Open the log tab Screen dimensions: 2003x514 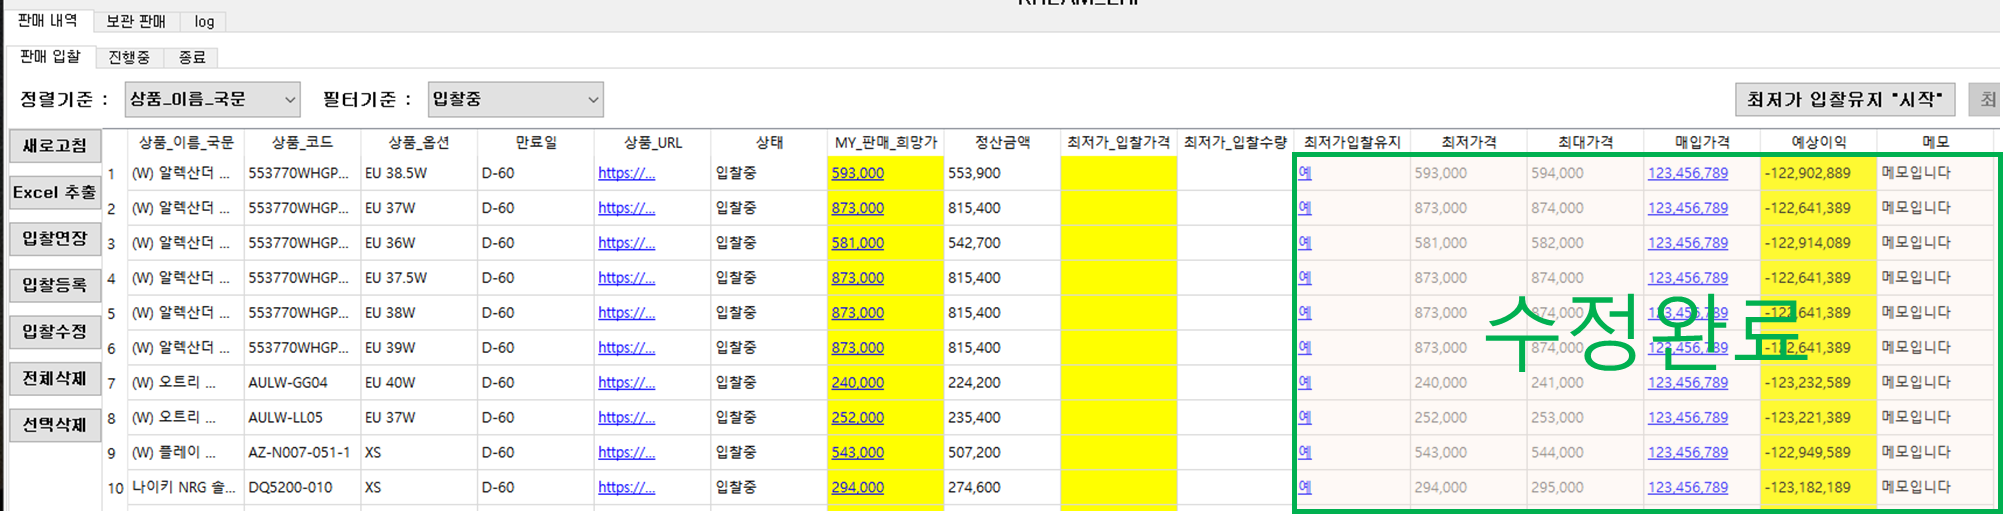click(204, 21)
